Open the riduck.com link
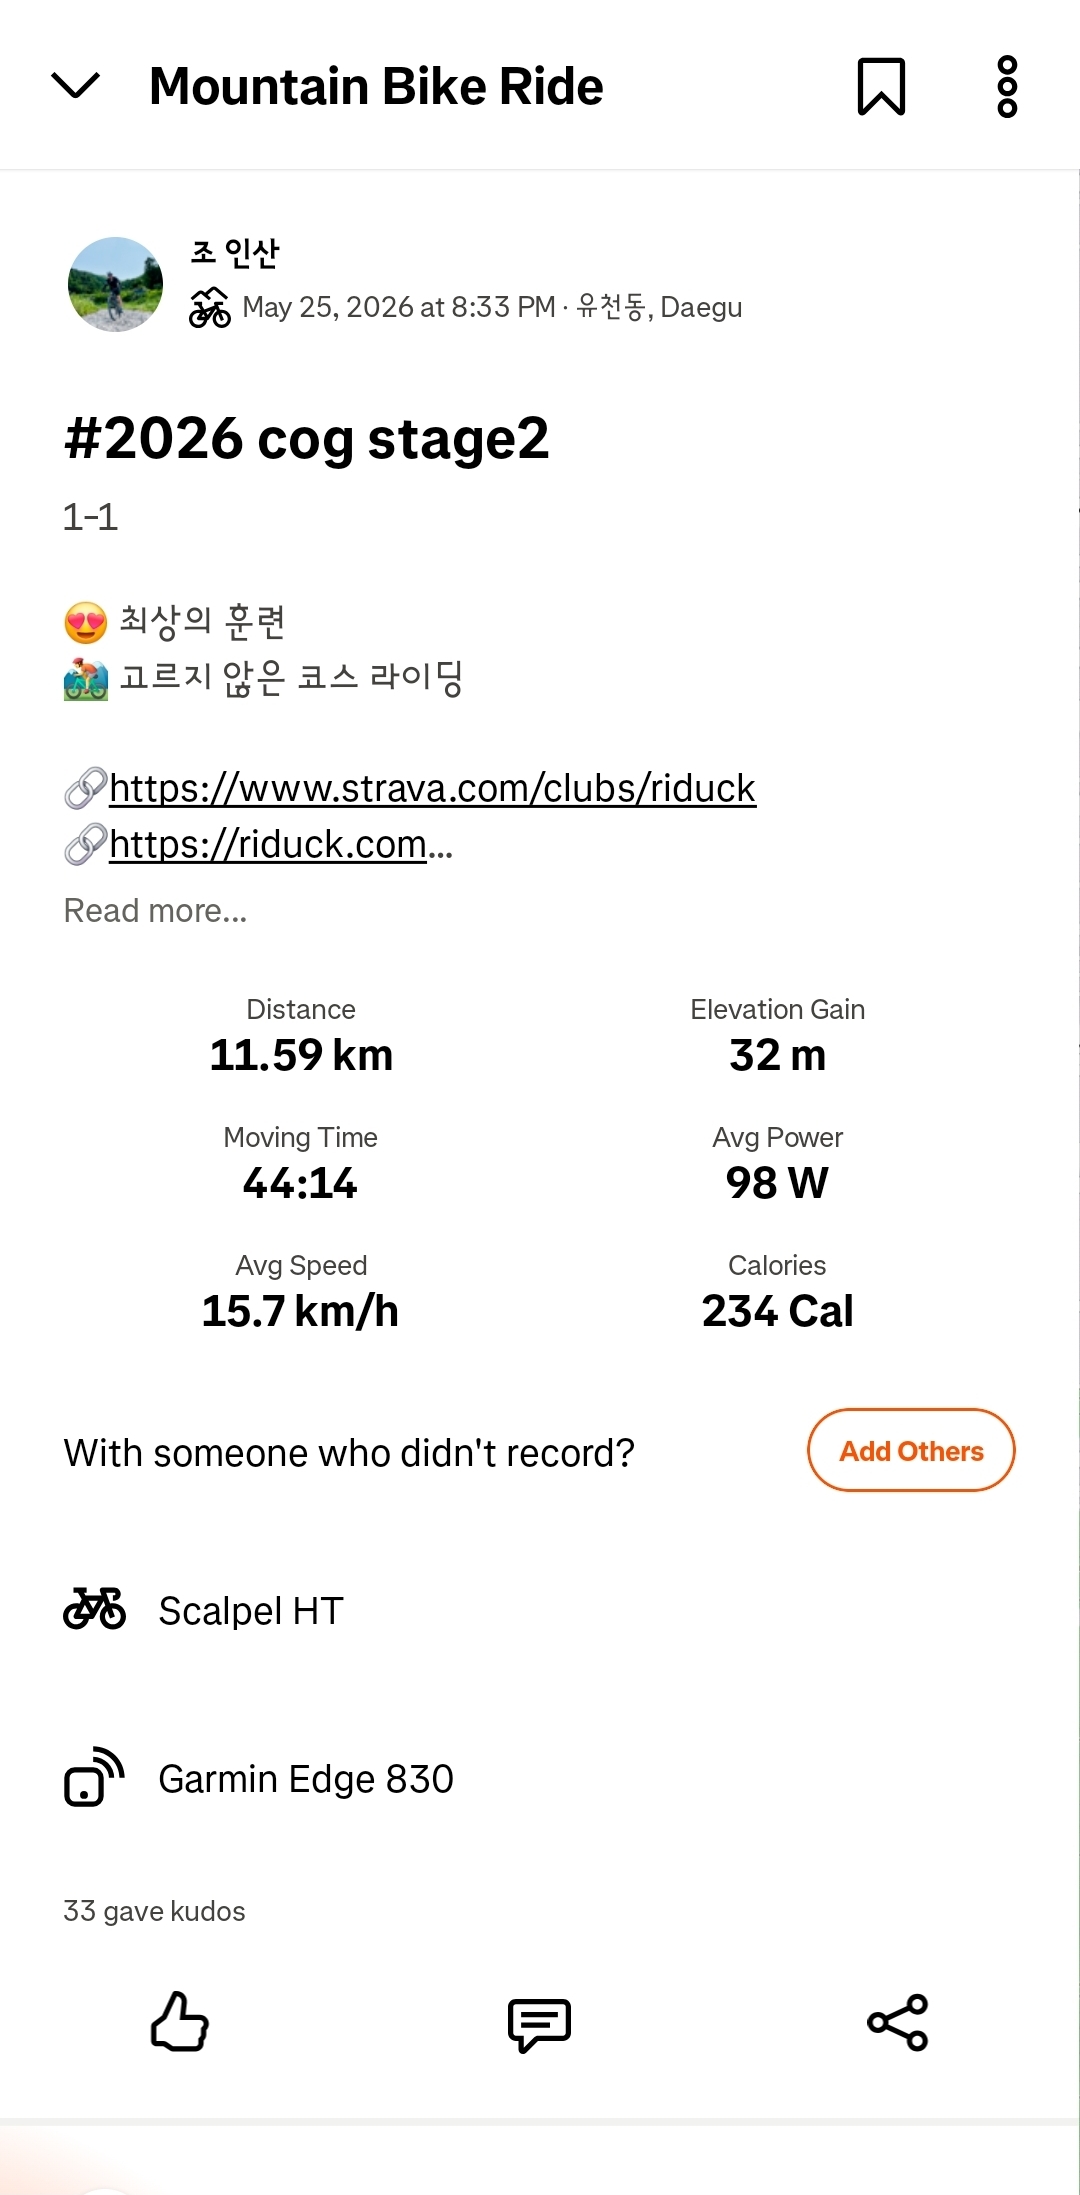Screen dimensions: 1080x2195 pyautogui.click(x=268, y=844)
